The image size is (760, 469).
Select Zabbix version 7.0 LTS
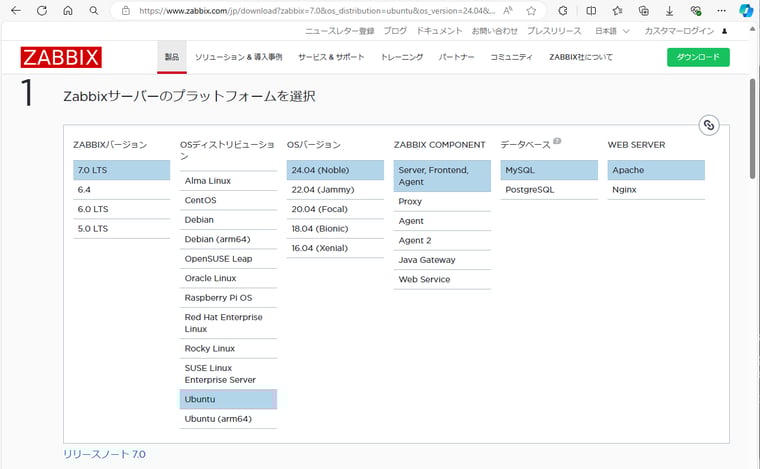(x=122, y=170)
